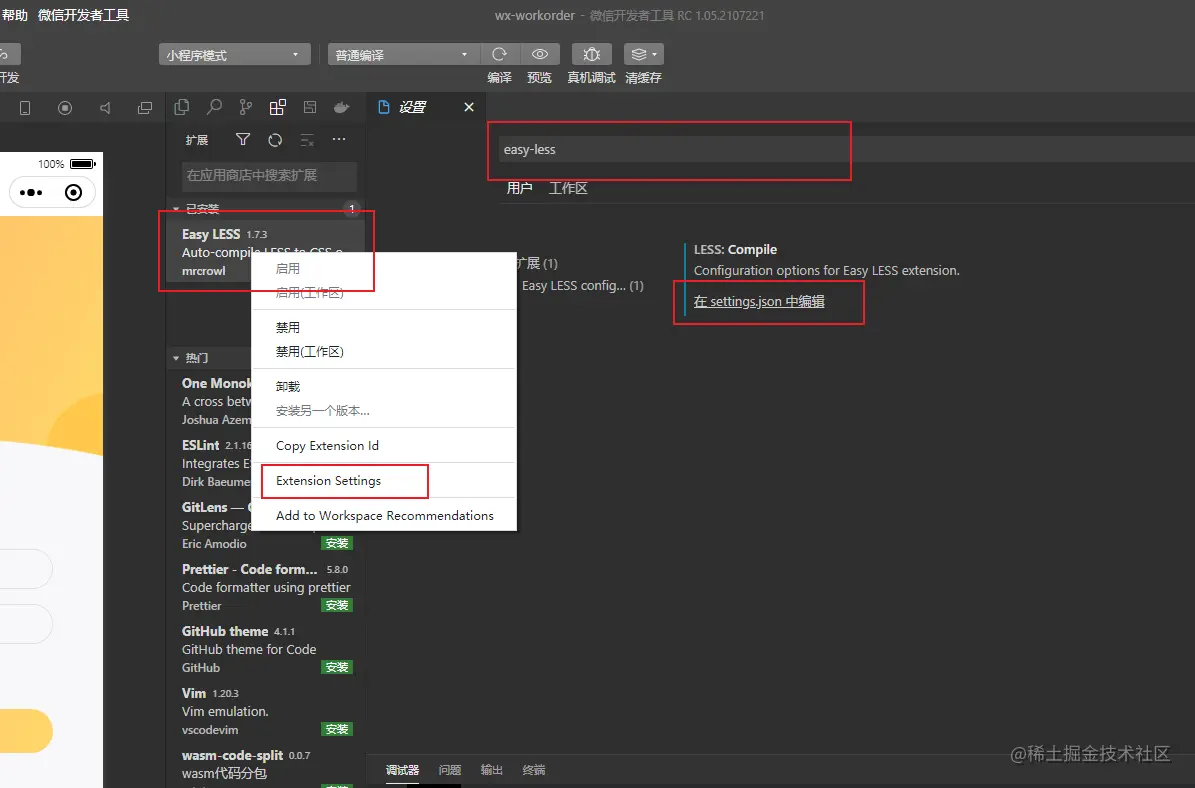Switch to the 调试器 bottom tab
The width and height of the screenshot is (1195, 788).
click(402, 770)
